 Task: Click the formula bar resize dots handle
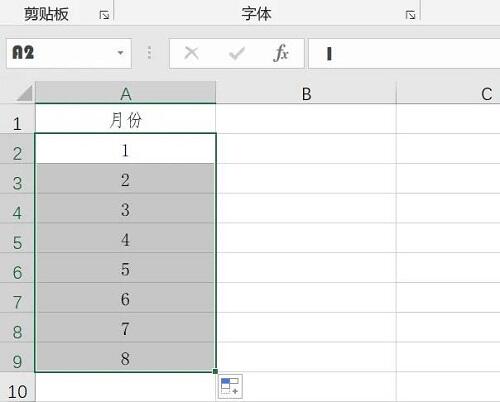(149, 53)
